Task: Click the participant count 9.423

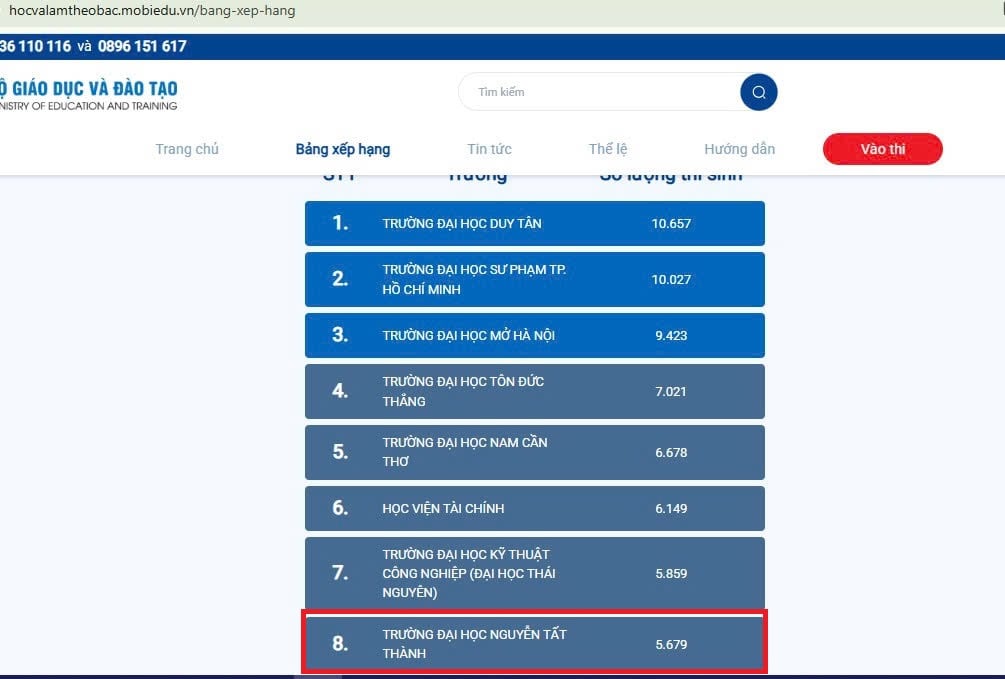Action: pyautogui.click(x=671, y=336)
